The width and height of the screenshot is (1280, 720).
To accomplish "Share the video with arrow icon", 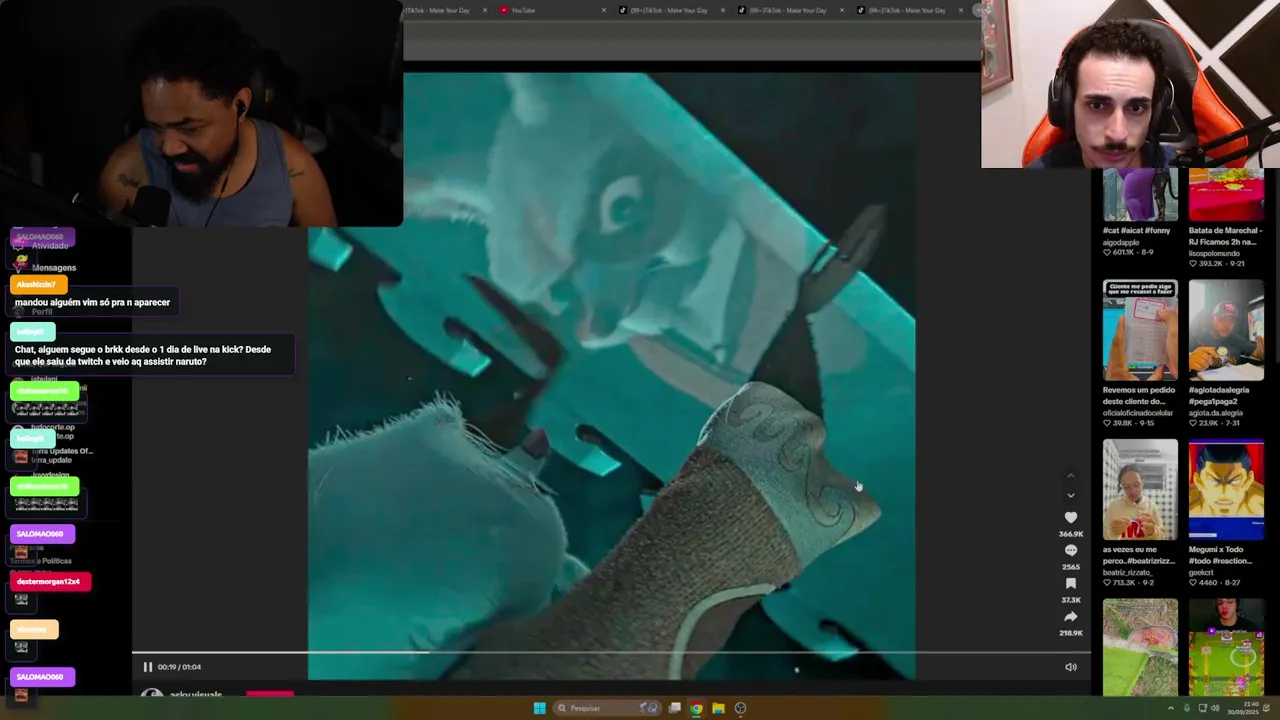I will tap(1070, 617).
